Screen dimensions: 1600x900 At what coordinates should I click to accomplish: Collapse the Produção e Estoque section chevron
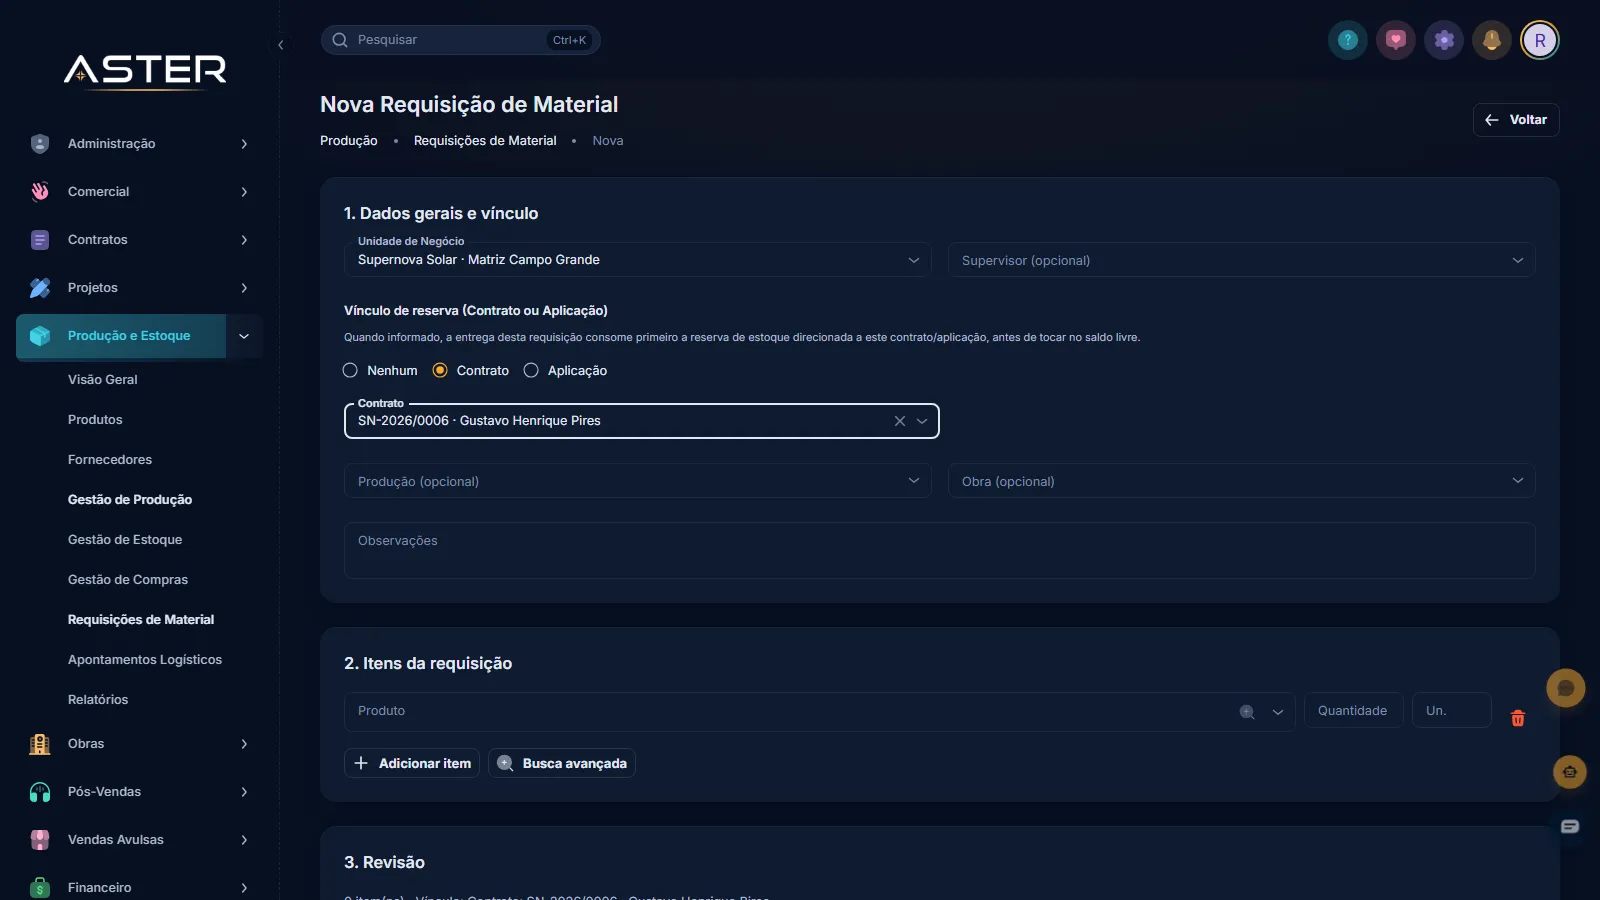pyautogui.click(x=244, y=336)
